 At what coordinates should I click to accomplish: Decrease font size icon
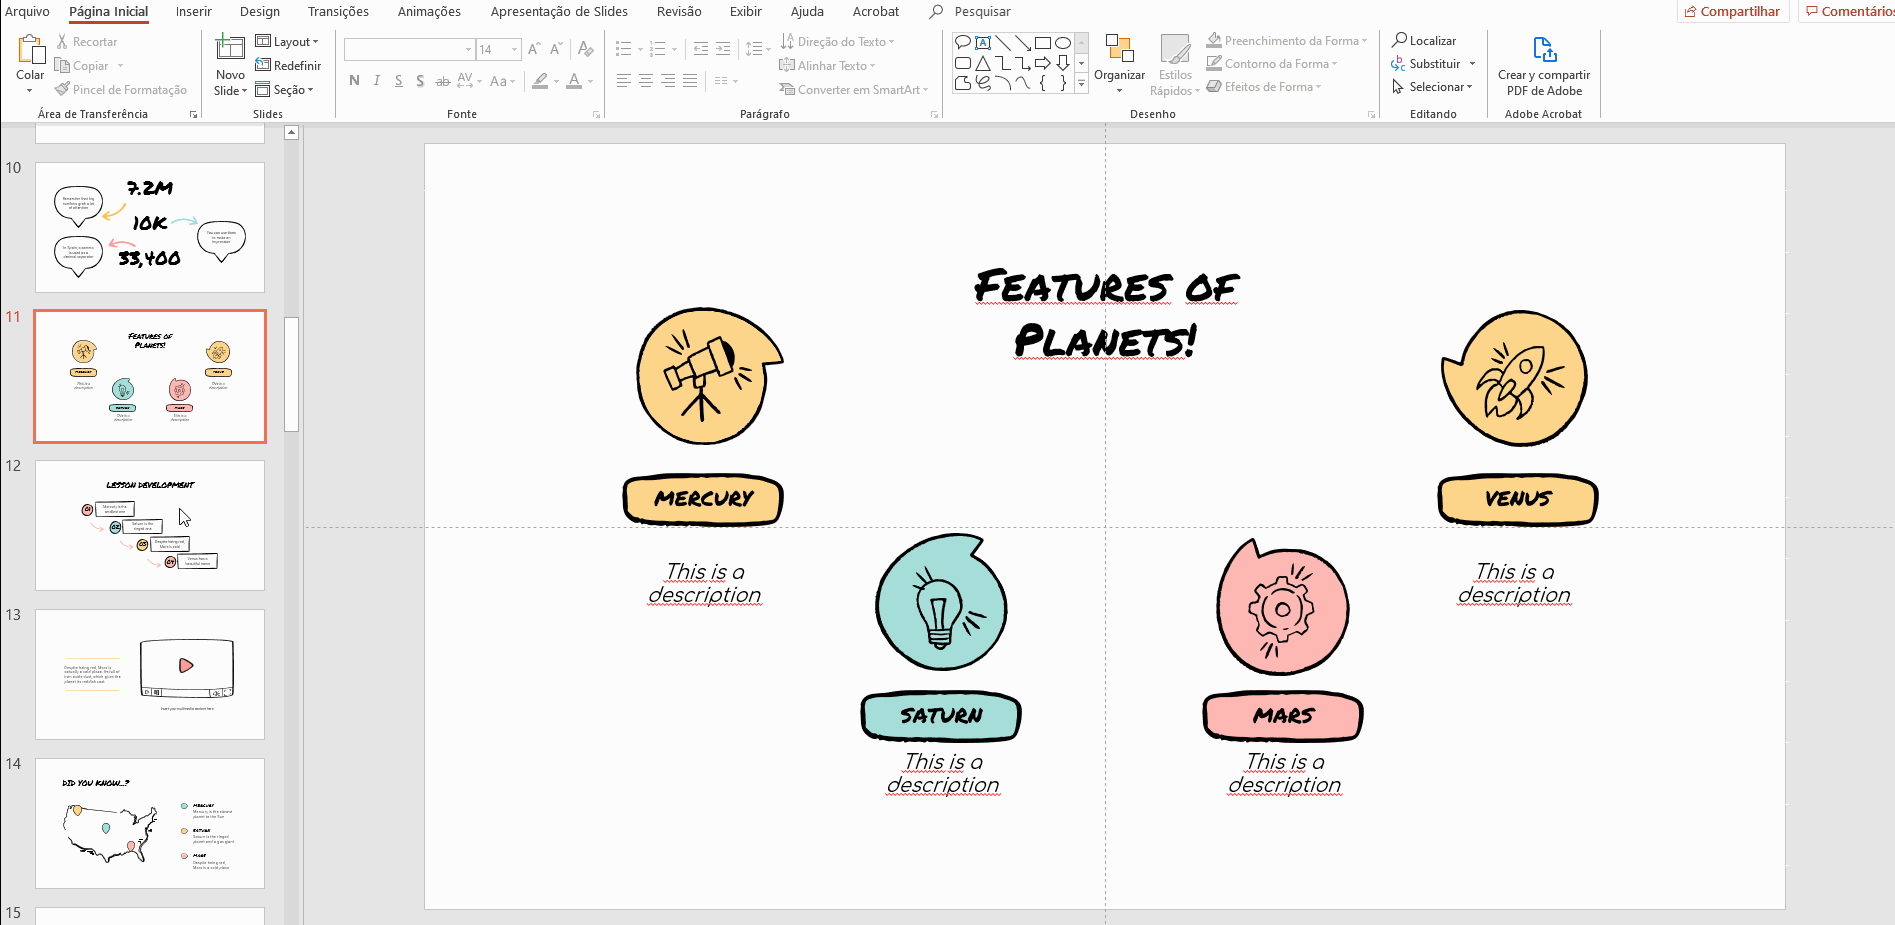click(x=556, y=49)
